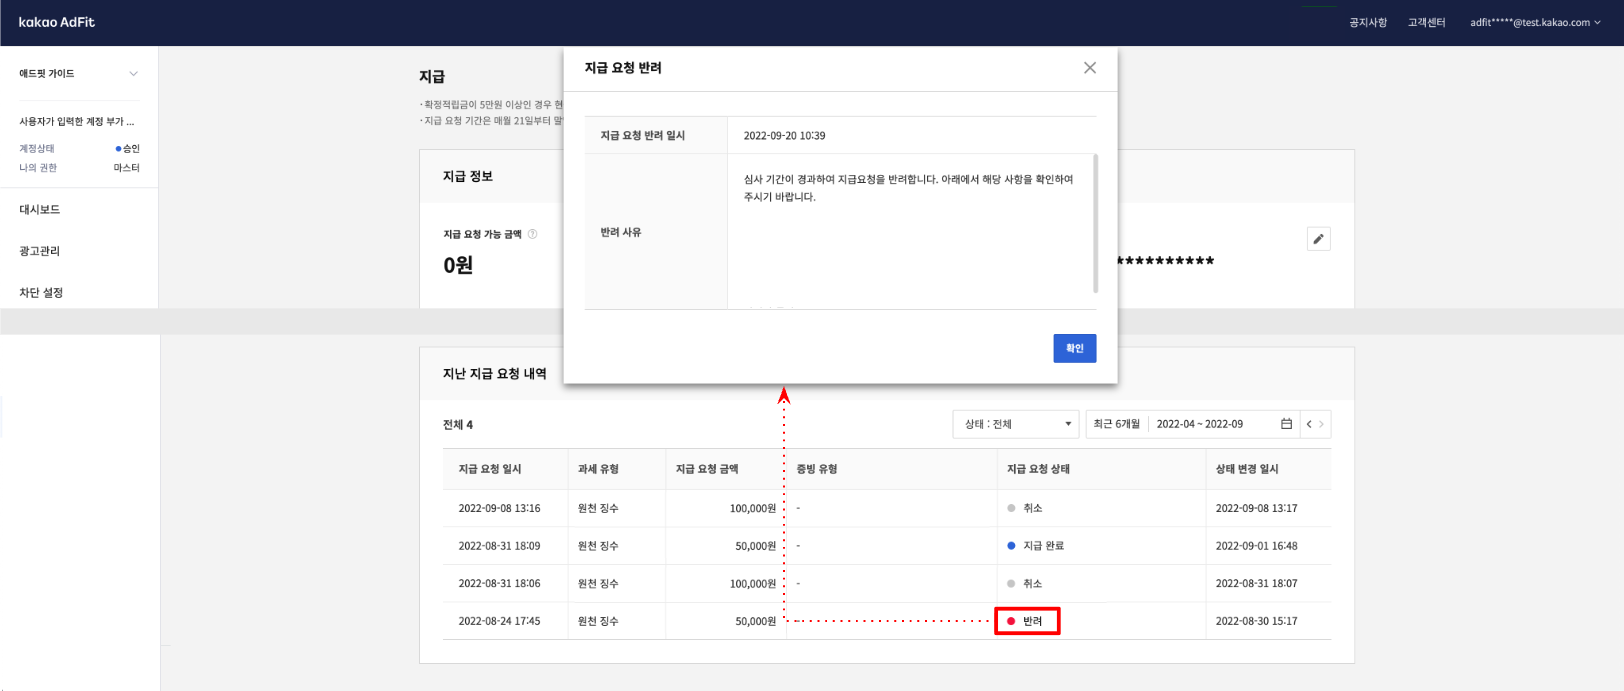Go to previous period with left arrow
Viewport: 1624px width, 691px height.
click(x=1309, y=424)
